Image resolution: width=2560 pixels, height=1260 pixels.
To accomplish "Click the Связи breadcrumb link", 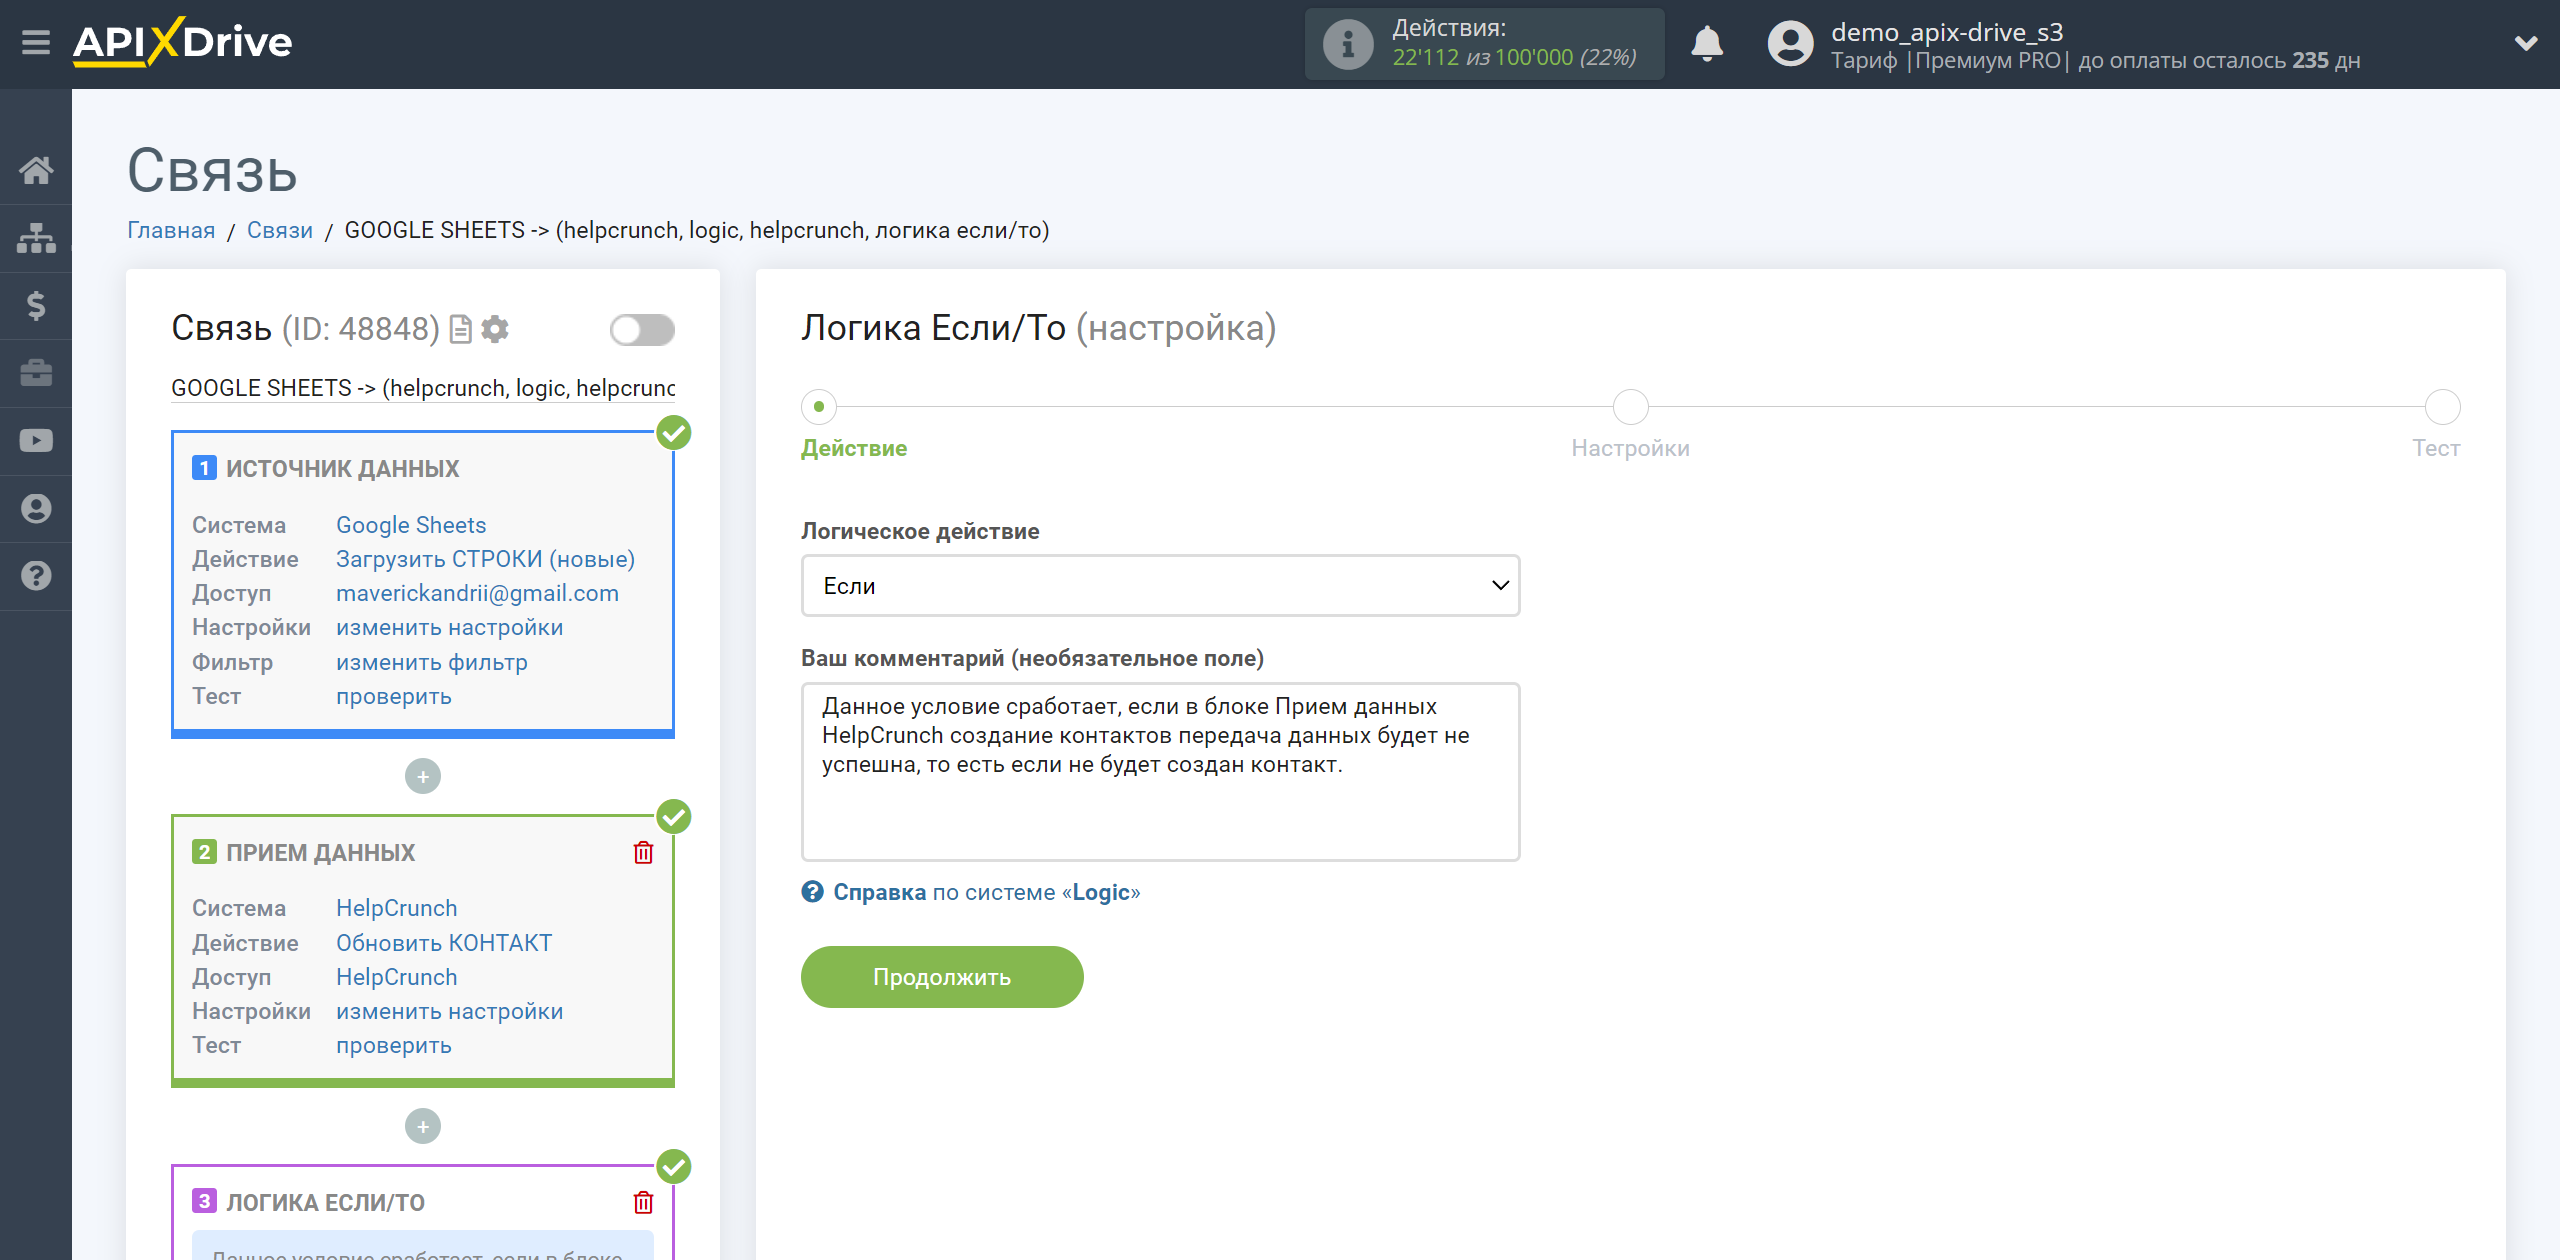I will (x=280, y=230).
